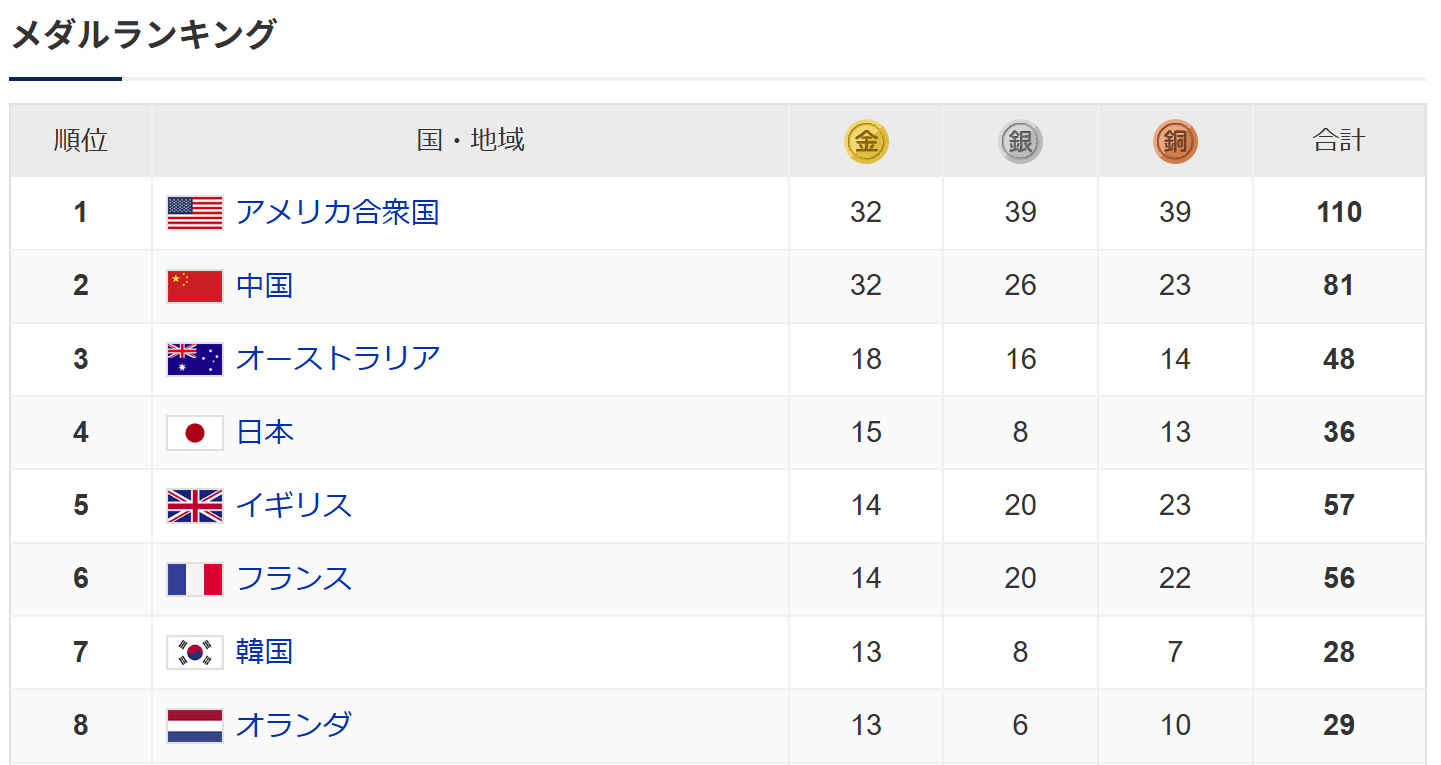
Task: Click the China flag icon
Action: tap(195, 286)
